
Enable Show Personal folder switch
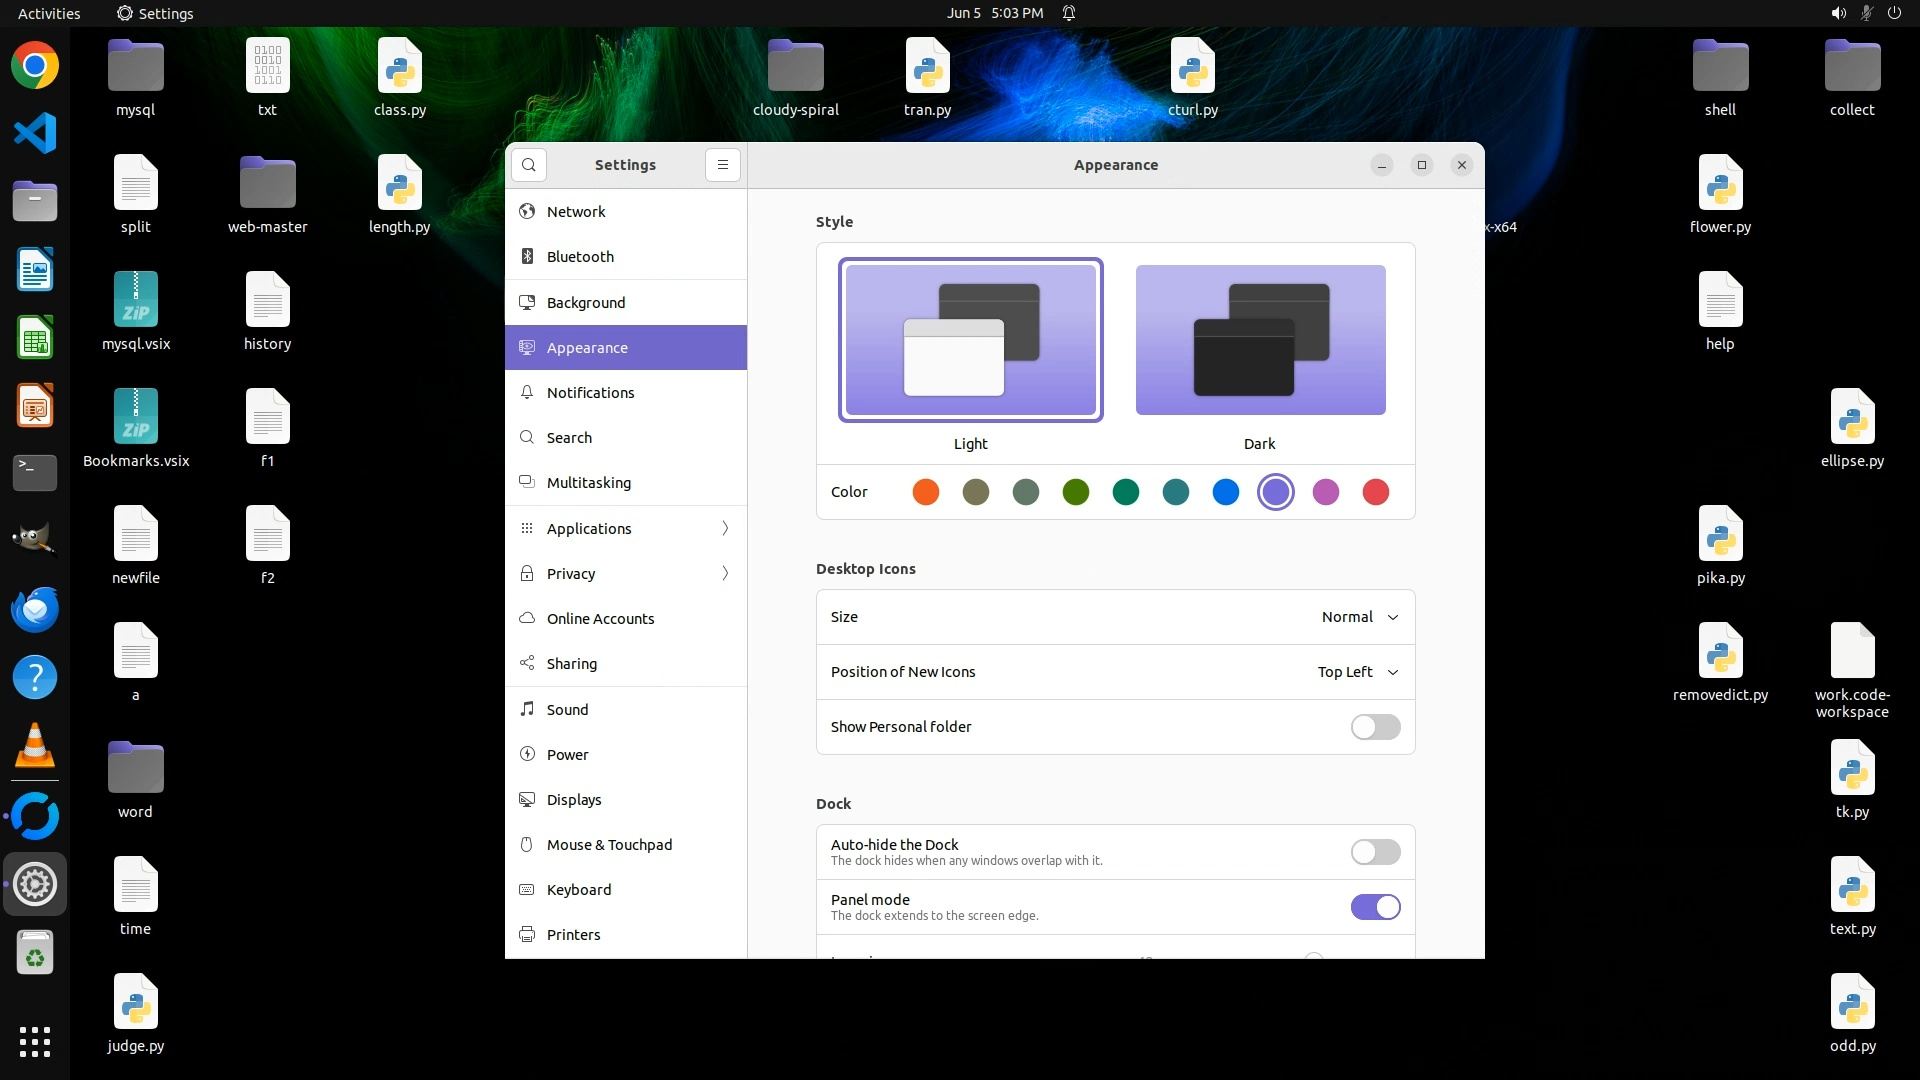pyautogui.click(x=1375, y=727)
